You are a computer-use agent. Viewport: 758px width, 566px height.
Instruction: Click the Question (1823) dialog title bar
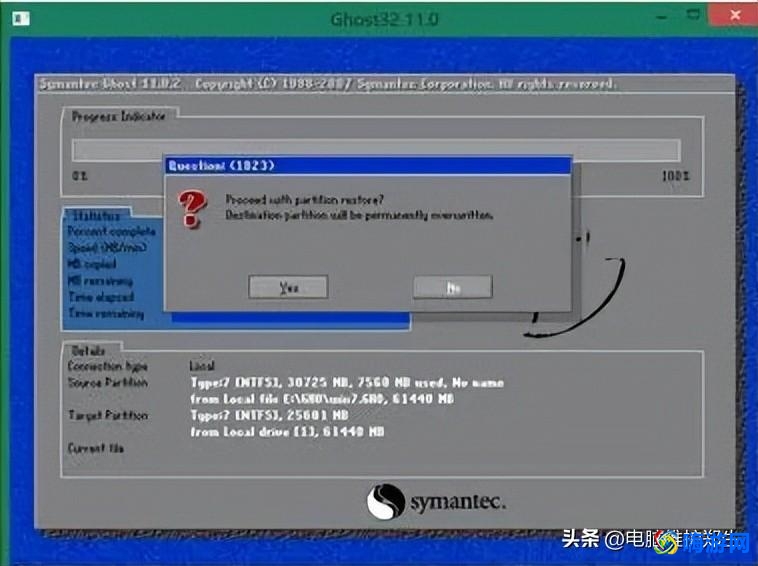coord(367,165)
